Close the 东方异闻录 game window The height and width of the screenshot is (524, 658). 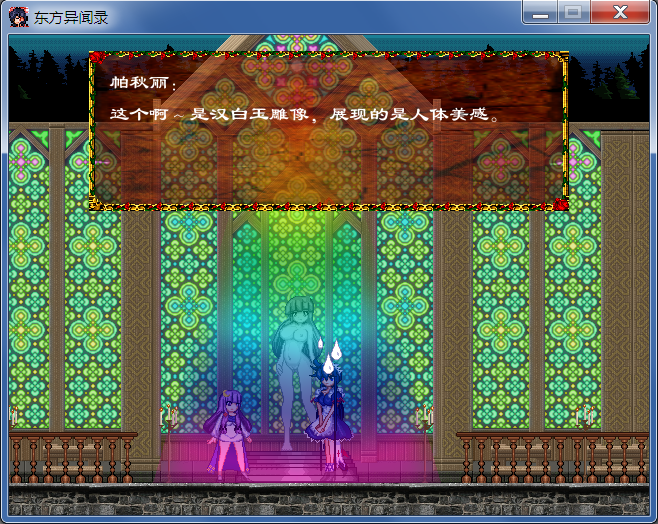(620, 12)
